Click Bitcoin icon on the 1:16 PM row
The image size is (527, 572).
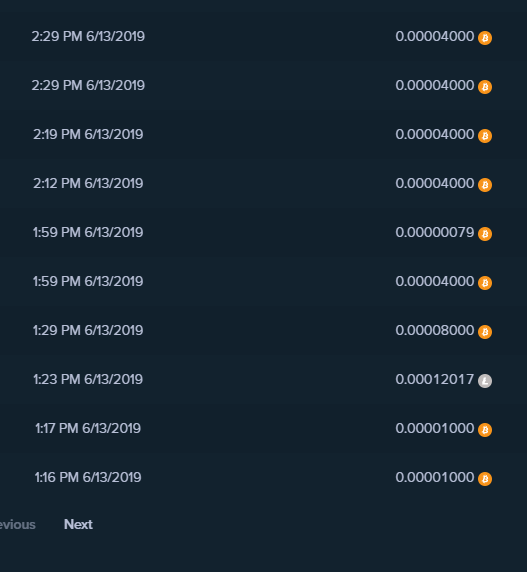coord(485,478)
